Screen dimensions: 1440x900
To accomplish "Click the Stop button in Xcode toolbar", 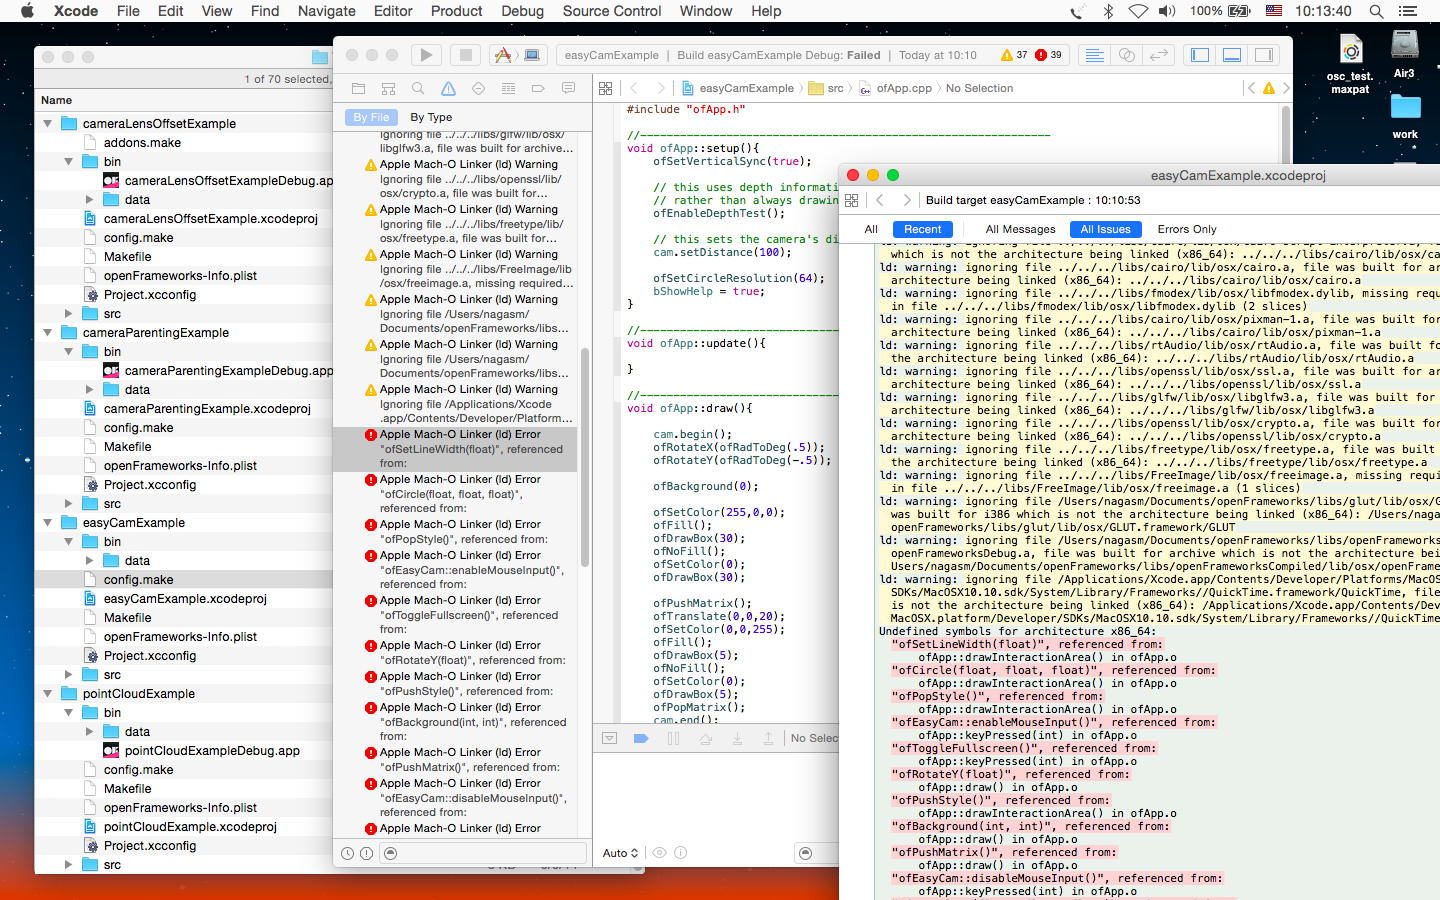I will tap(465, 55).
